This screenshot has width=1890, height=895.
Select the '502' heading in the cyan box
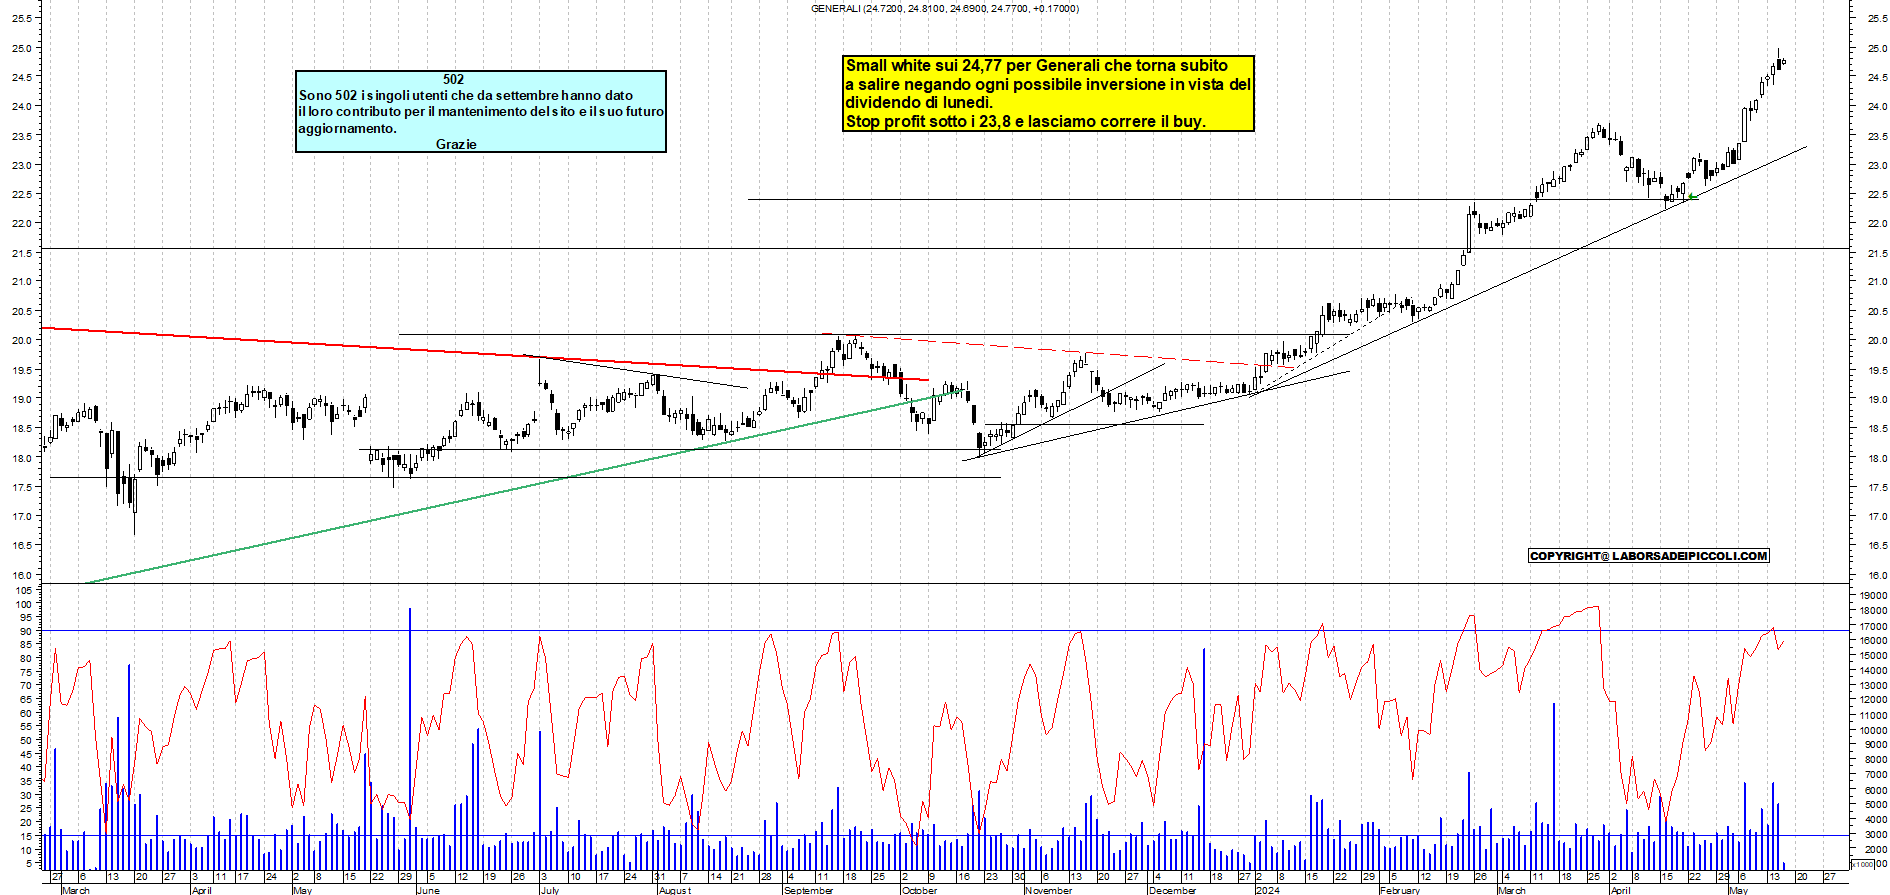453,79
